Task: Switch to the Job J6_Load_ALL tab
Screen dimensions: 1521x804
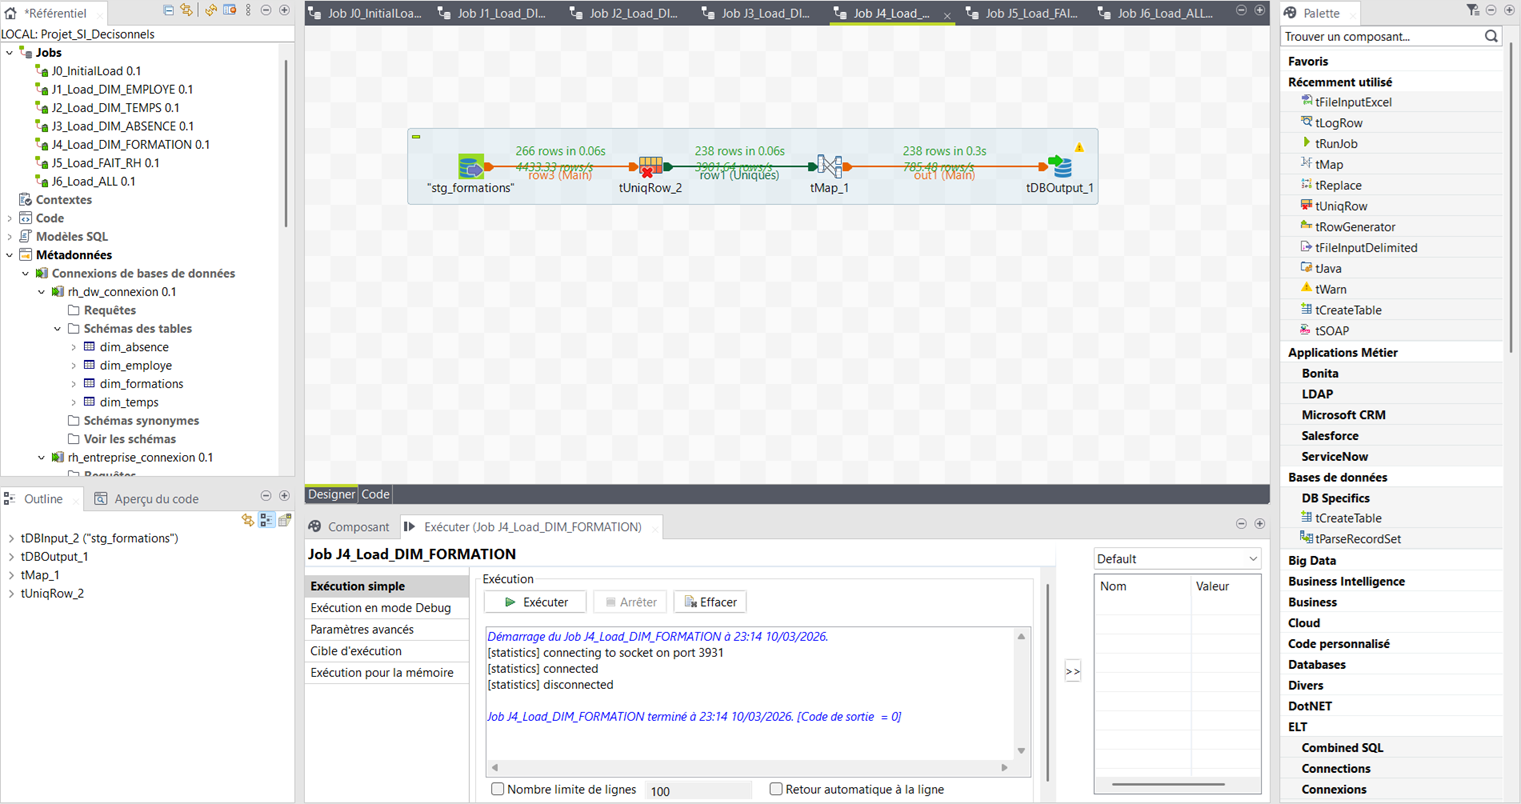Action: (x=1164, y=14)
